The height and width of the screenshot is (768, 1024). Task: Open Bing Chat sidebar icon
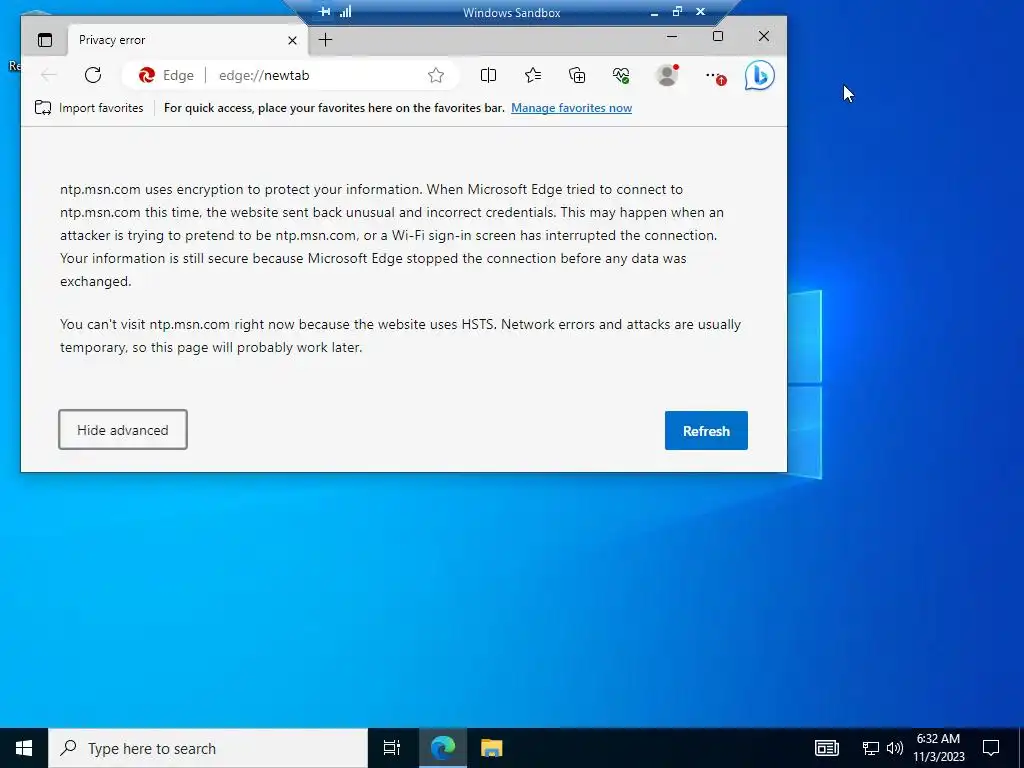760,76
